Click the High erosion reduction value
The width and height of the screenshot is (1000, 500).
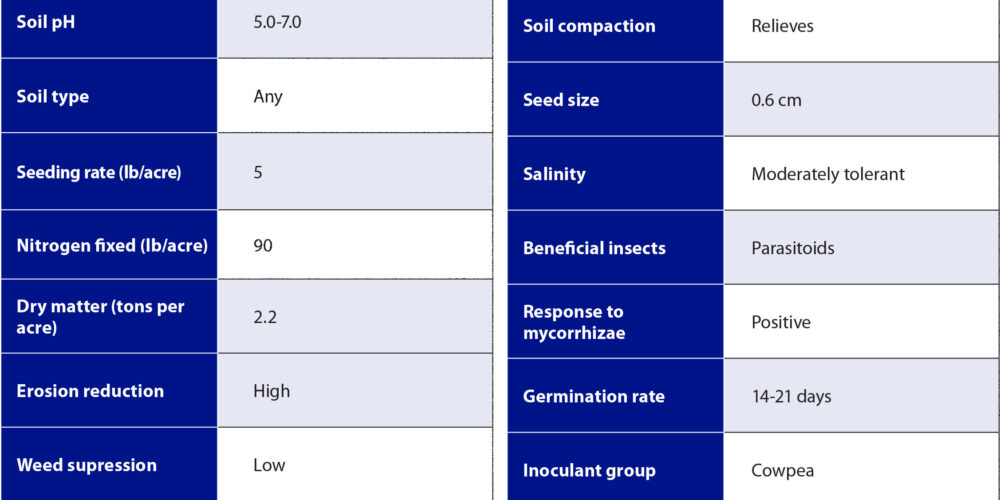coord(271,391)
